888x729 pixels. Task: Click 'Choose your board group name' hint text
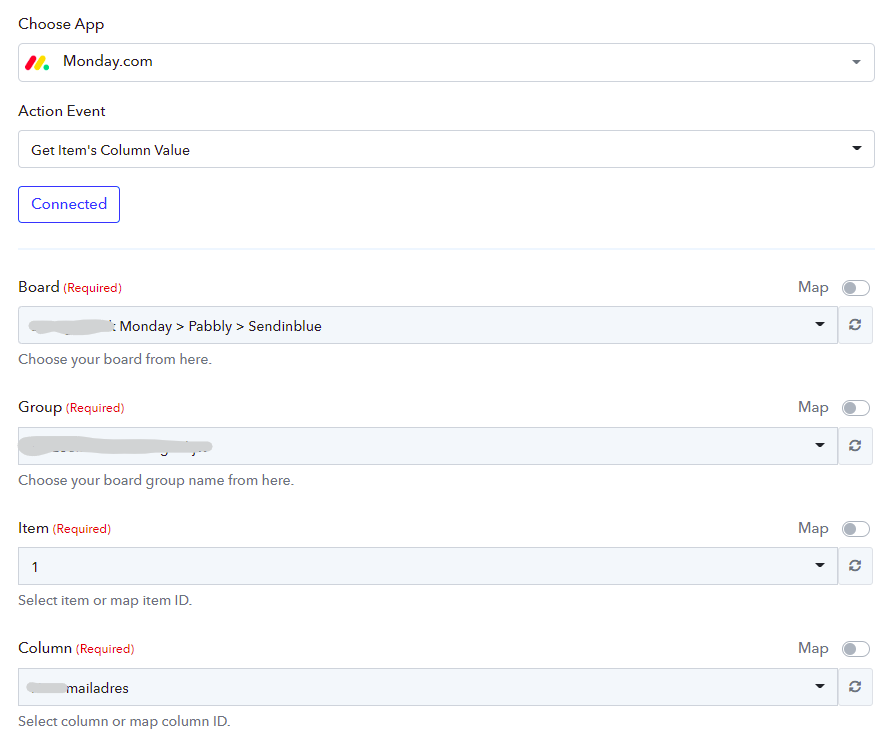[x=156, y=480]
